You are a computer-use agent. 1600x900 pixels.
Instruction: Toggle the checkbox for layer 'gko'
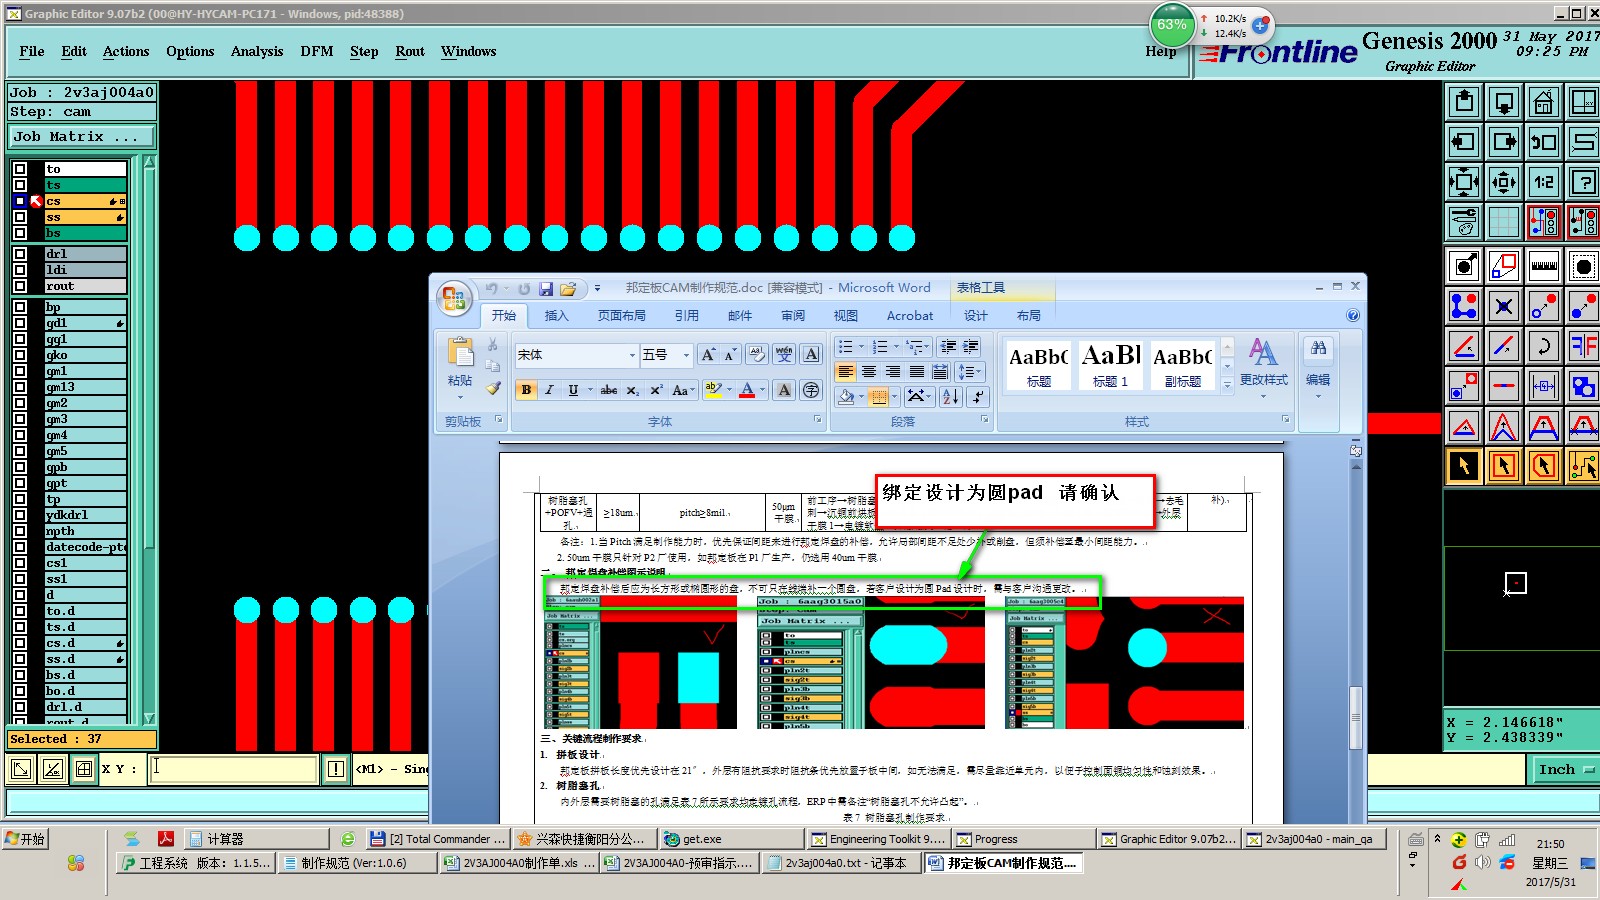(x=20, y=355)
